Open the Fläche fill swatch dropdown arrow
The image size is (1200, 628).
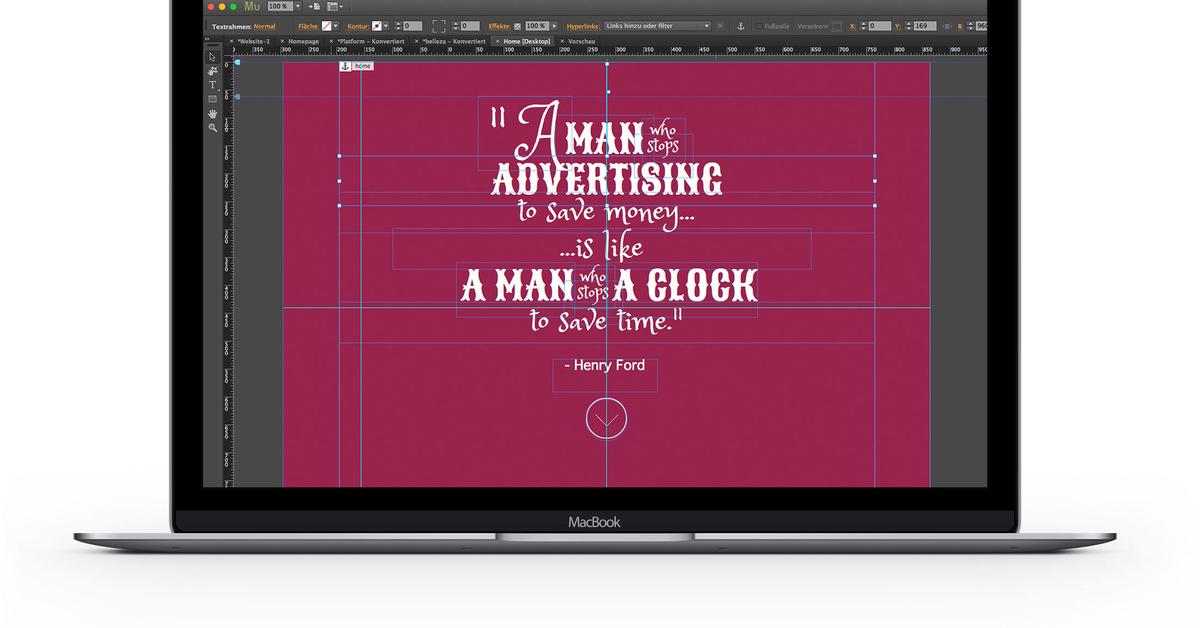pyautogui.click(x=336, y=26)
